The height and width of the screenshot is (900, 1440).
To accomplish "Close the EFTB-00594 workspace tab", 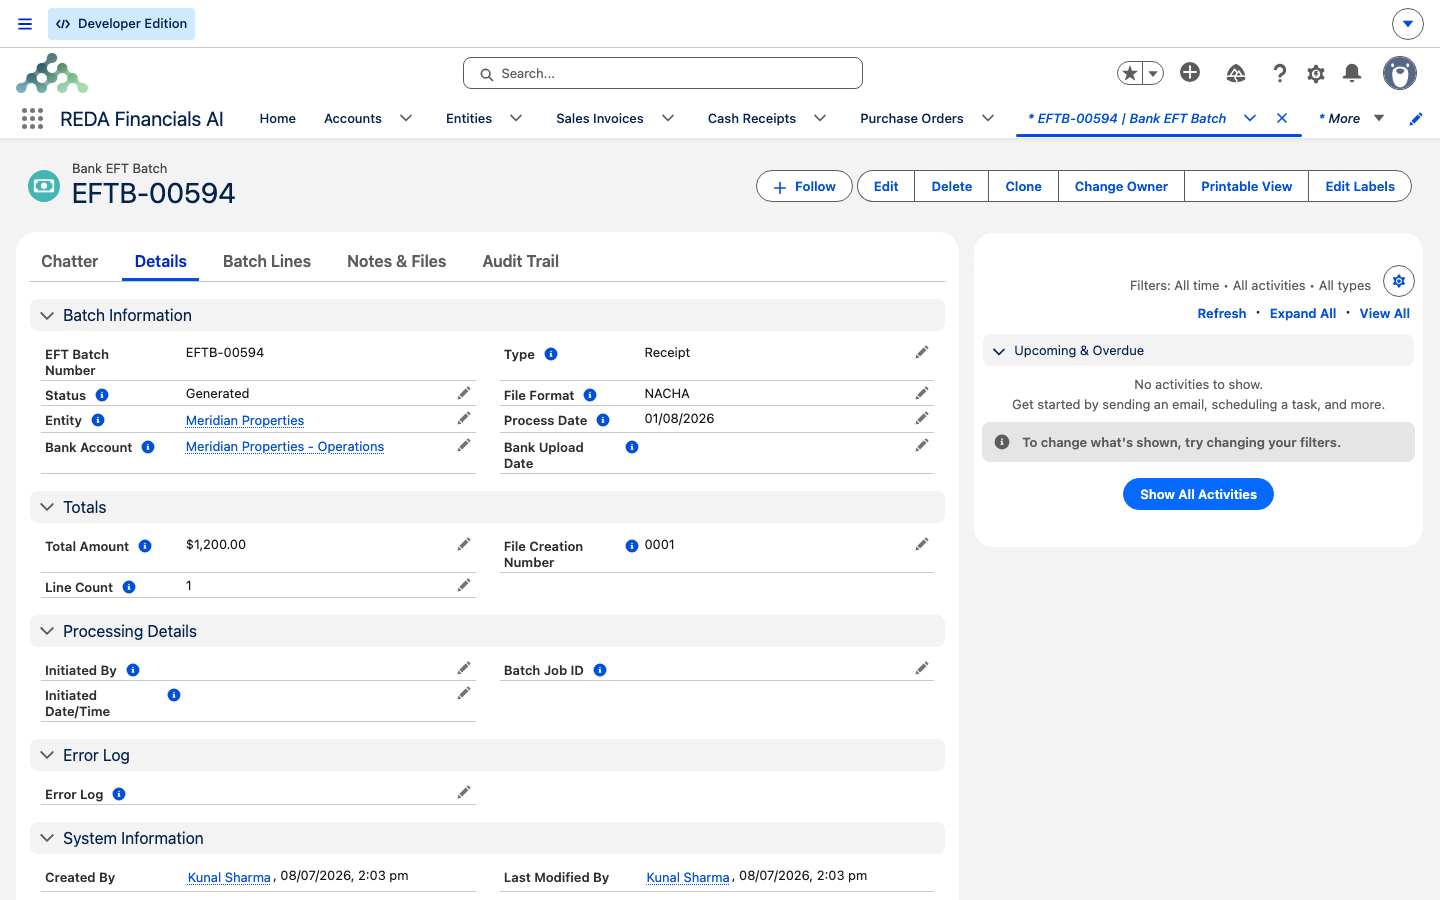I will click(x=1282, y=118).
